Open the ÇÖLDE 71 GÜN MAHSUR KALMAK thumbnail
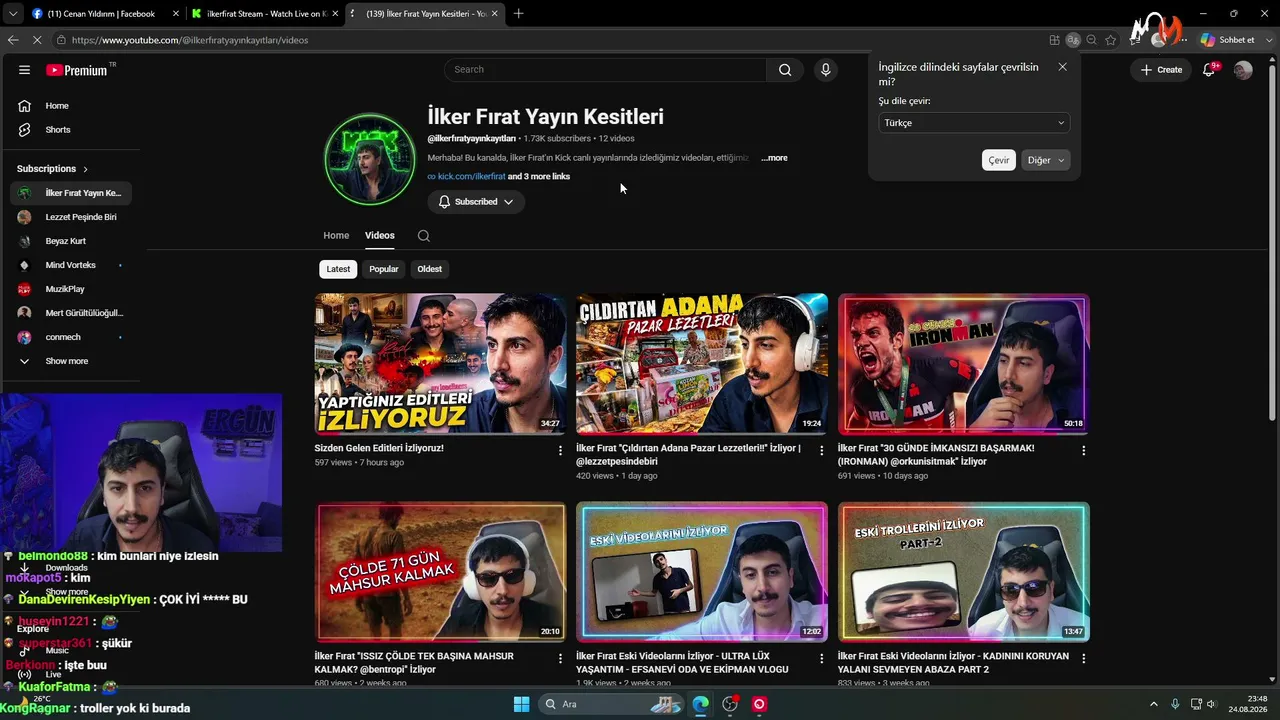This screenshot has height=720, width=1280. click(x=440, y=572)
